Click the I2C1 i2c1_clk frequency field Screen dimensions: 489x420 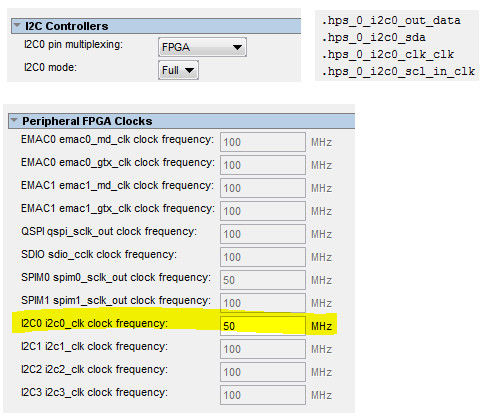(263, 349)
